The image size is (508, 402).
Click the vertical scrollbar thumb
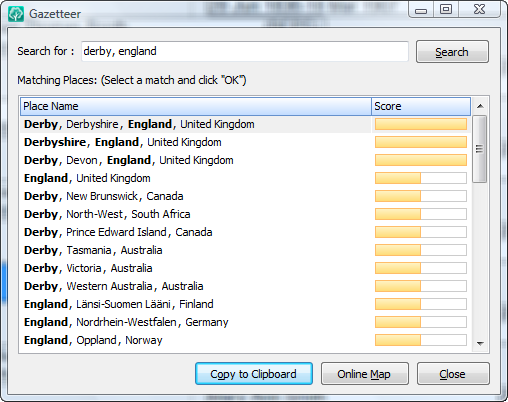480,149
